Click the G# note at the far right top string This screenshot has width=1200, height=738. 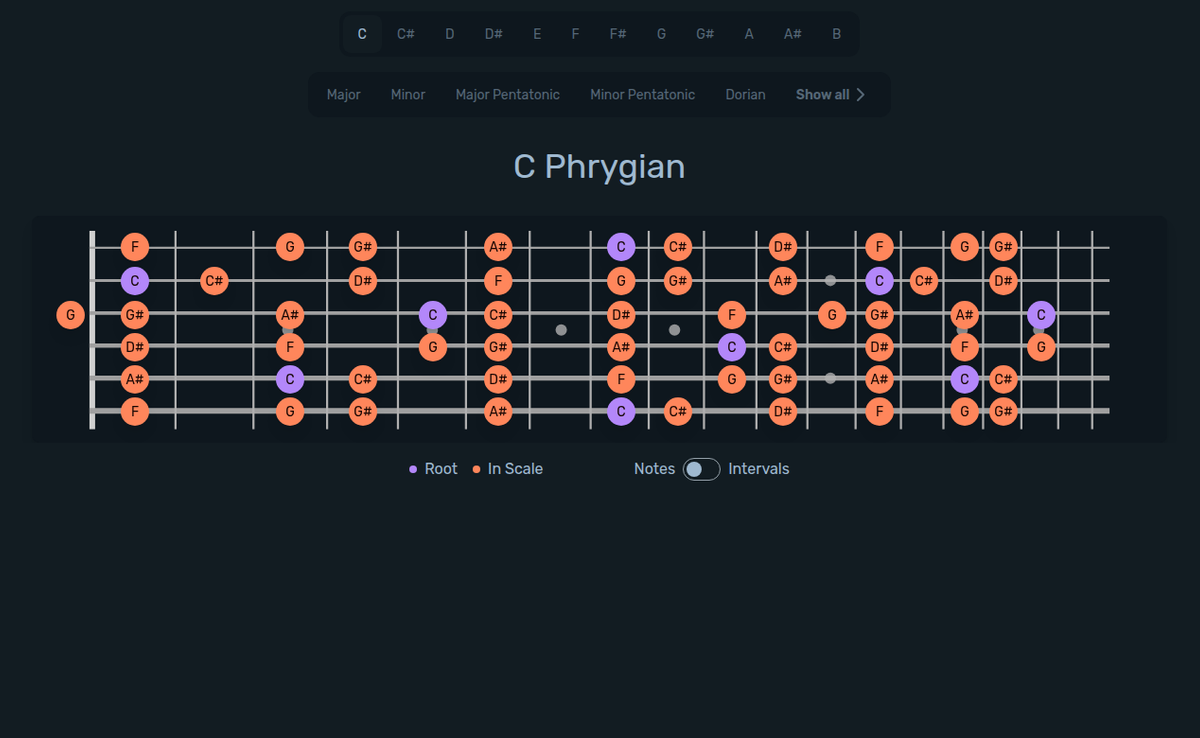click(x=1005, y=246)
